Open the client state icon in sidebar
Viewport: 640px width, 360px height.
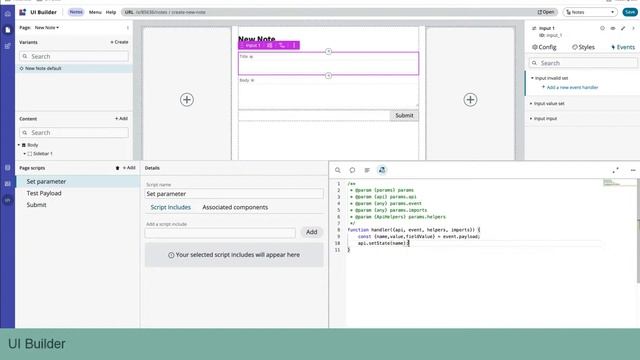point(7,184)
